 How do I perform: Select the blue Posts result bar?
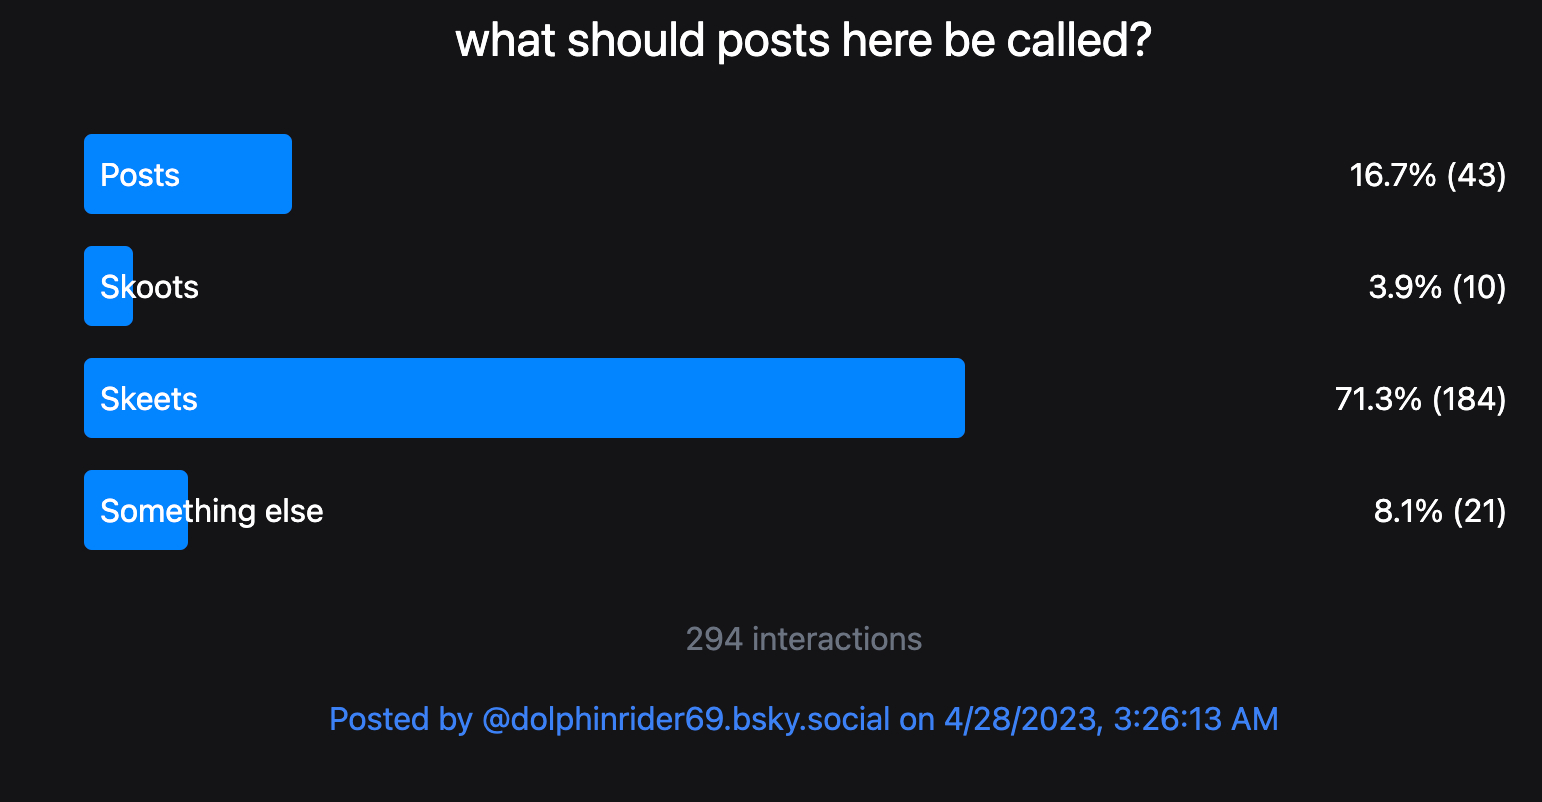pyautogui.click(x=240, y=174)
